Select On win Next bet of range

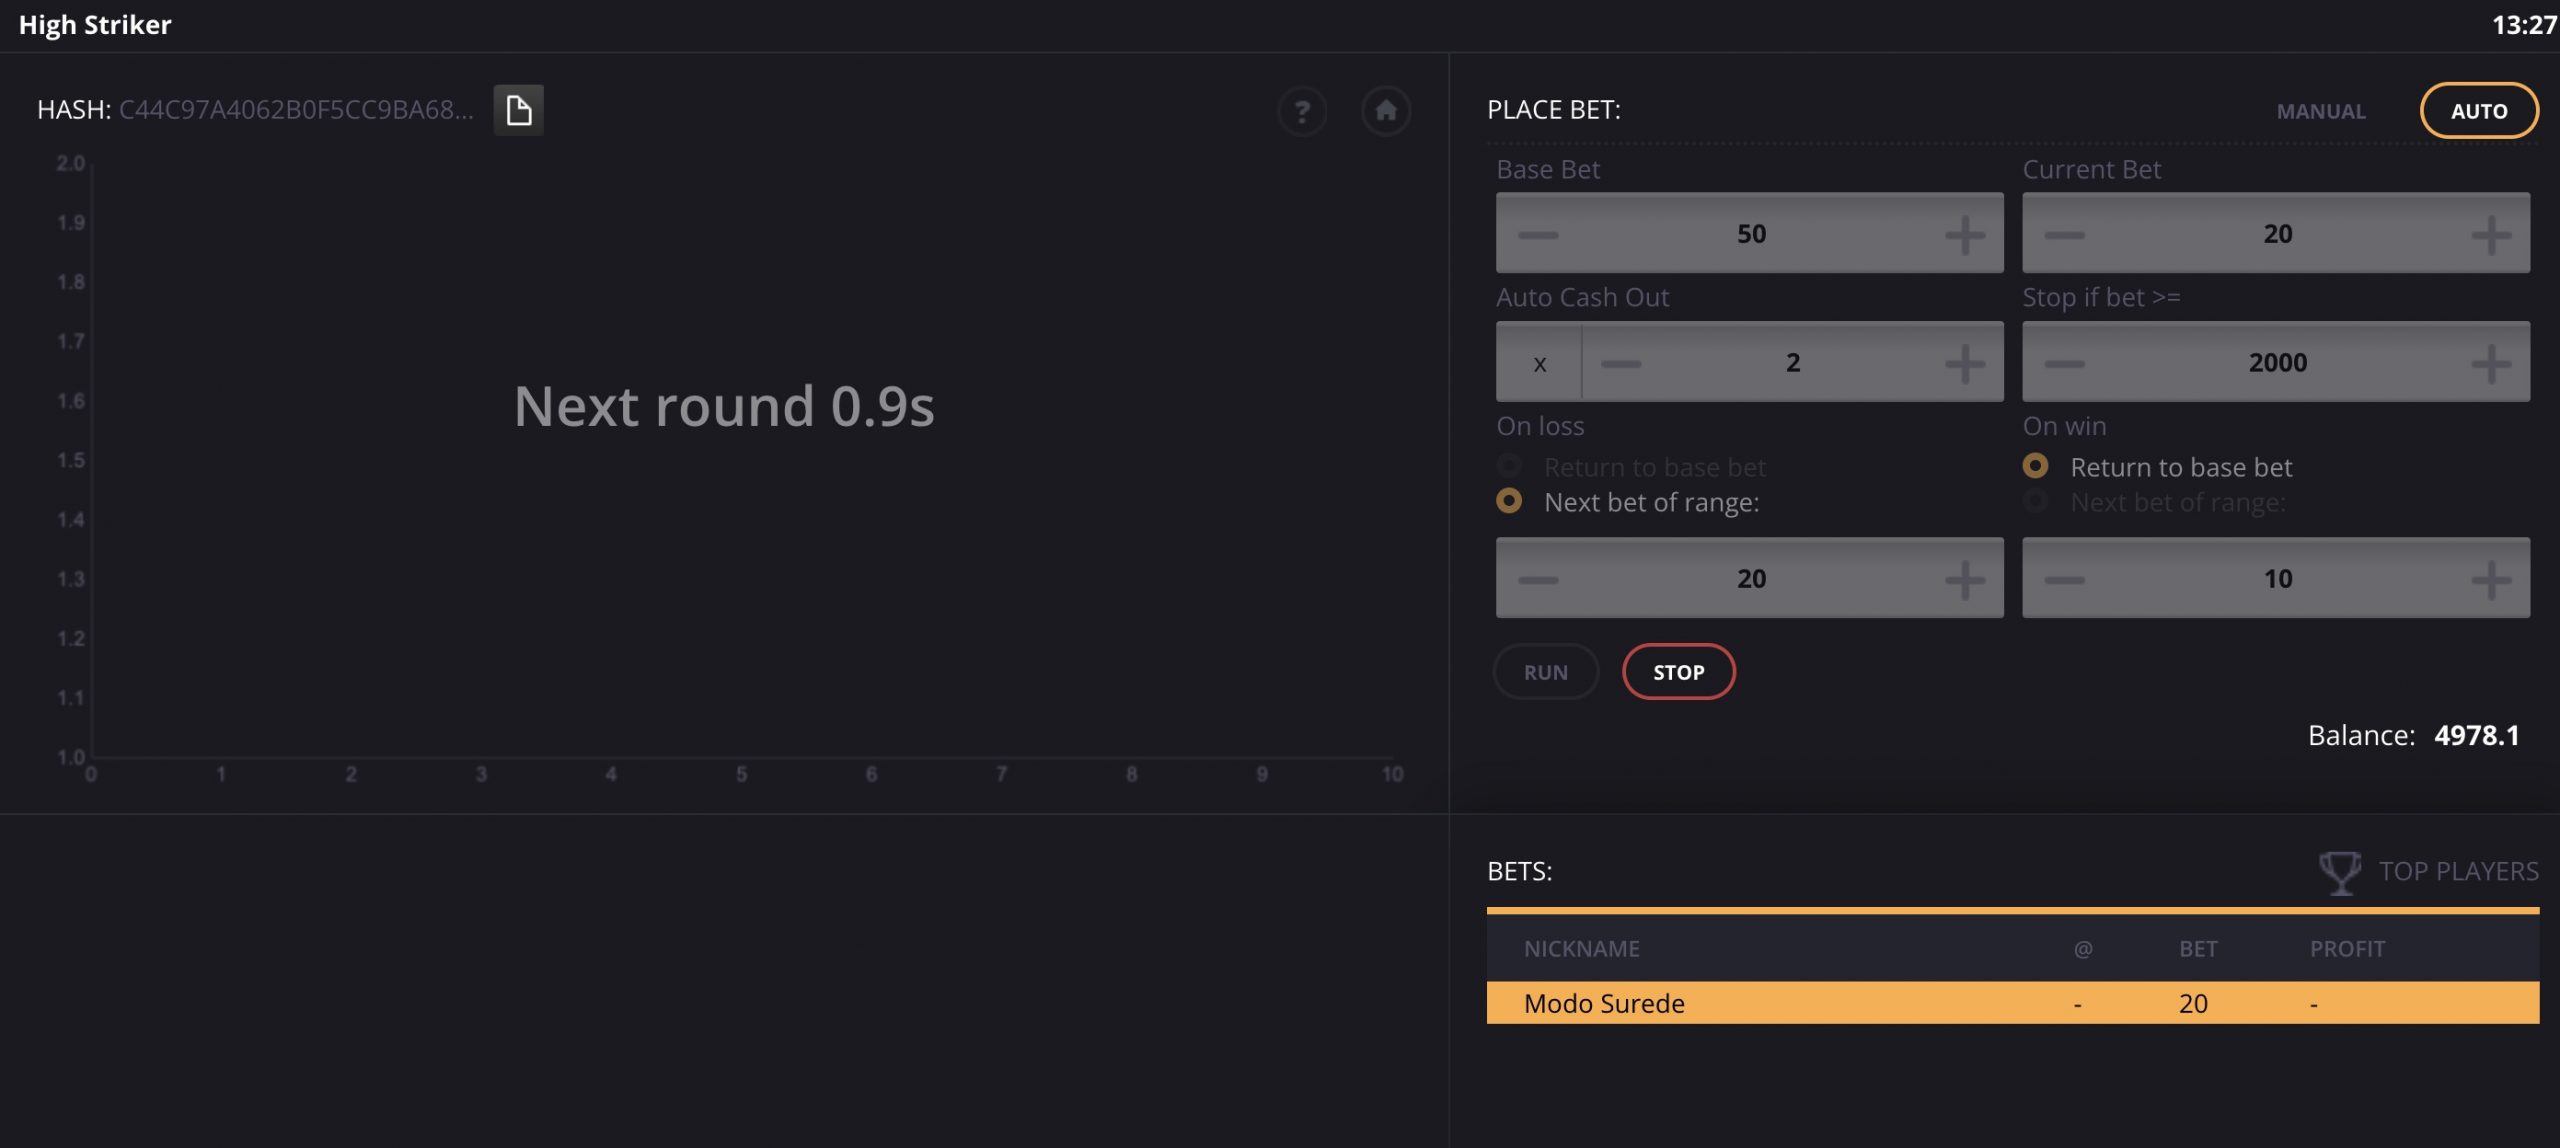[2036, 501]
